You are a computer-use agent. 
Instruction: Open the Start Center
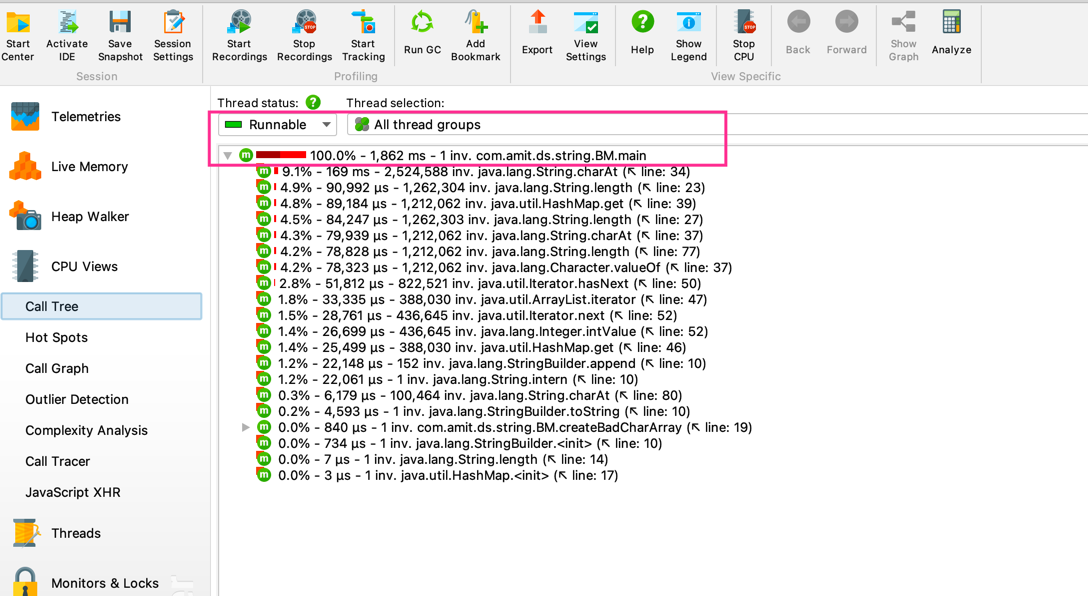(x=17, y=36)
